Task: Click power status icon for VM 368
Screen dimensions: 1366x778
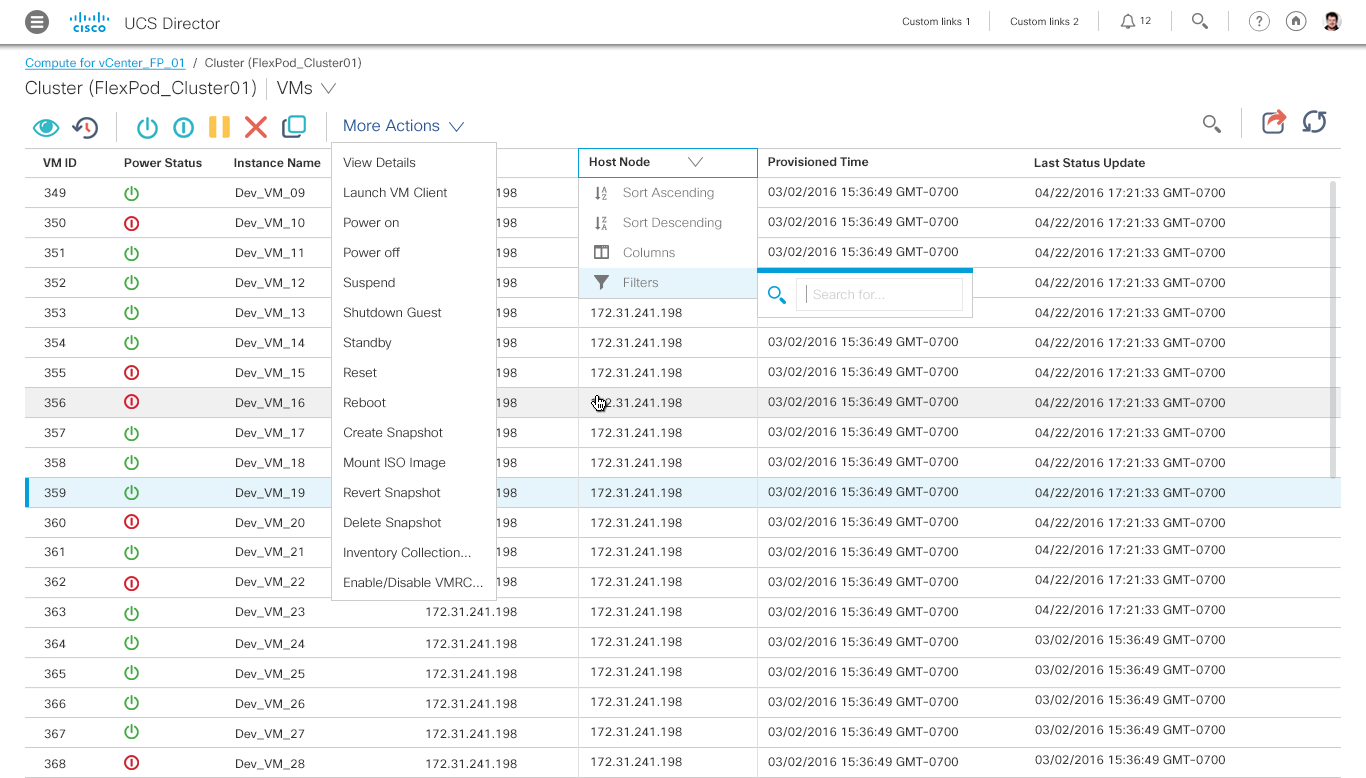Action: pos(131,763)
